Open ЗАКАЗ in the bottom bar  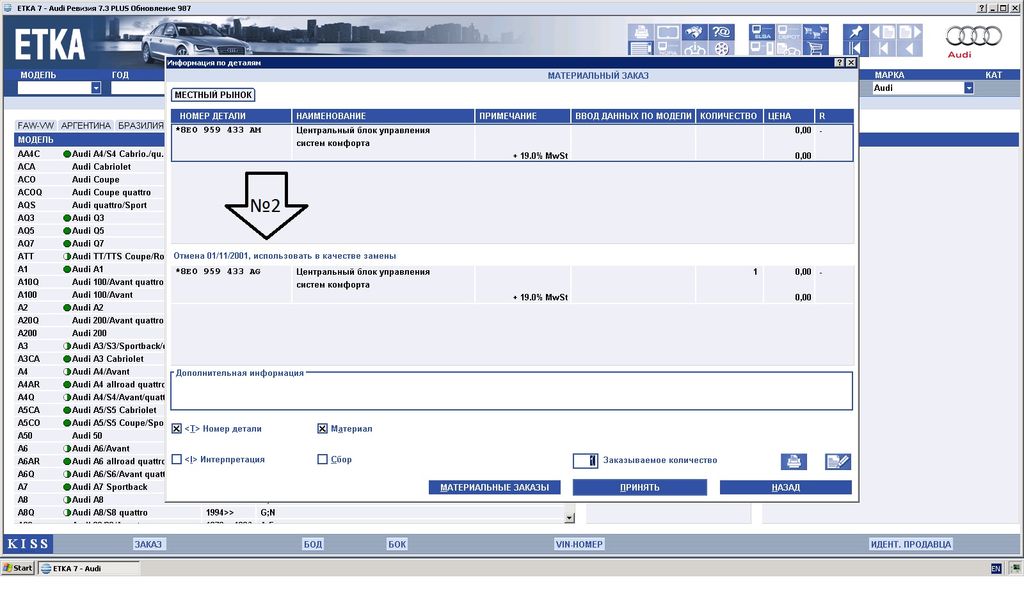tap(148, 544)
